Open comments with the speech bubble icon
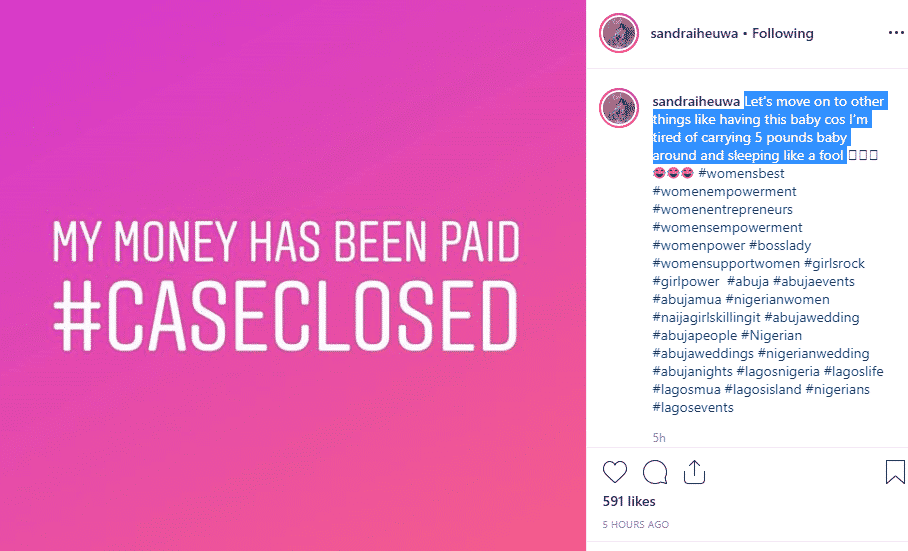The image size is (908, 551). tap(655, 472)
